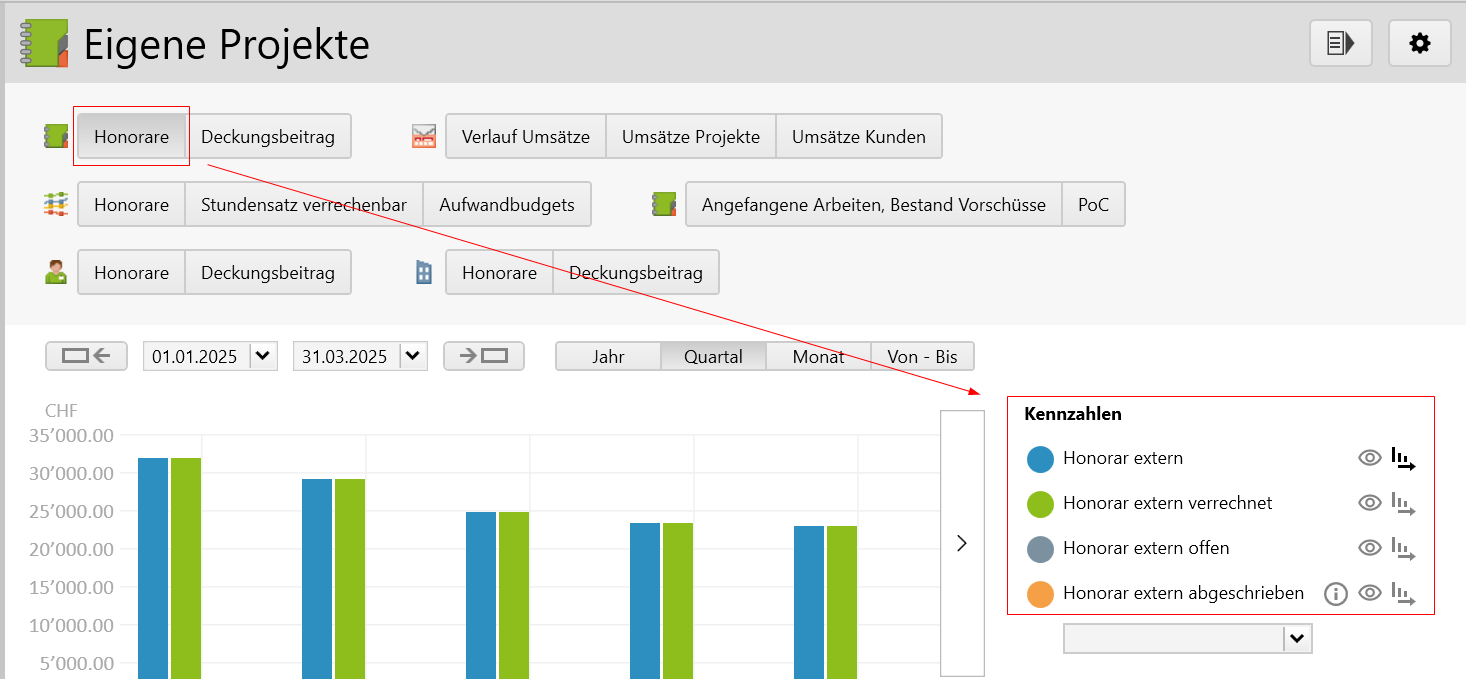Expand the empty dropdown below Kennzahlen
Image resolution: width=1467 pixels, height=679 pixels.
[x=1298, y=639]
